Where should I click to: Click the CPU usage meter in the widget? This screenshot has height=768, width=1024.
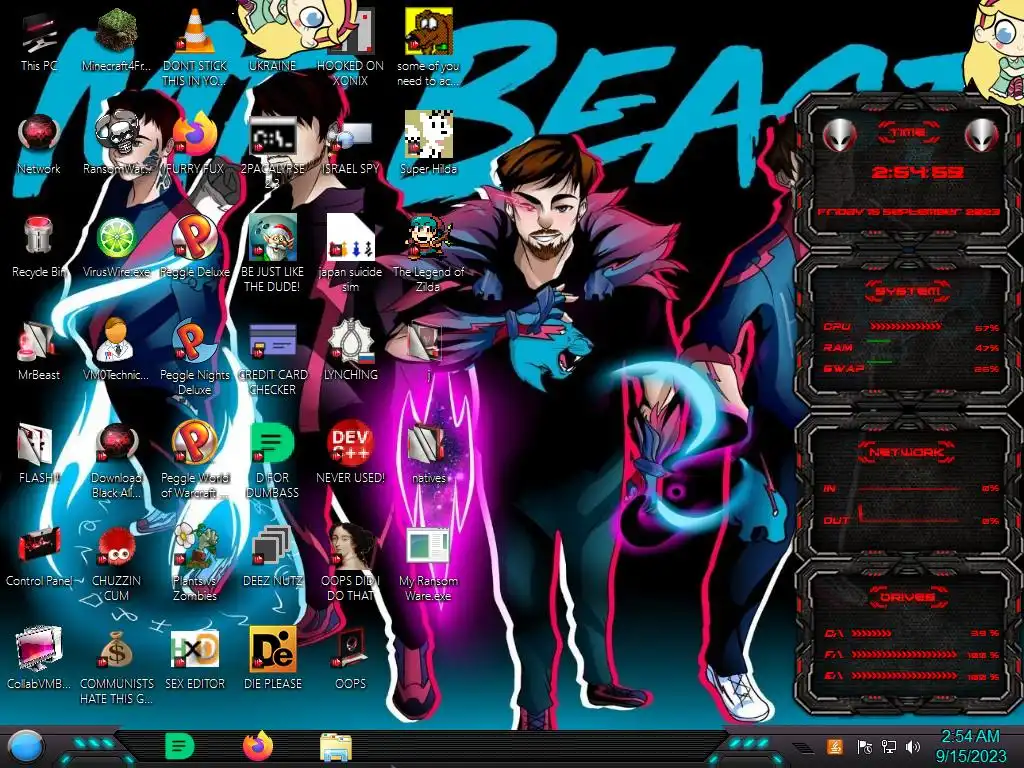[x=906, y=326]
